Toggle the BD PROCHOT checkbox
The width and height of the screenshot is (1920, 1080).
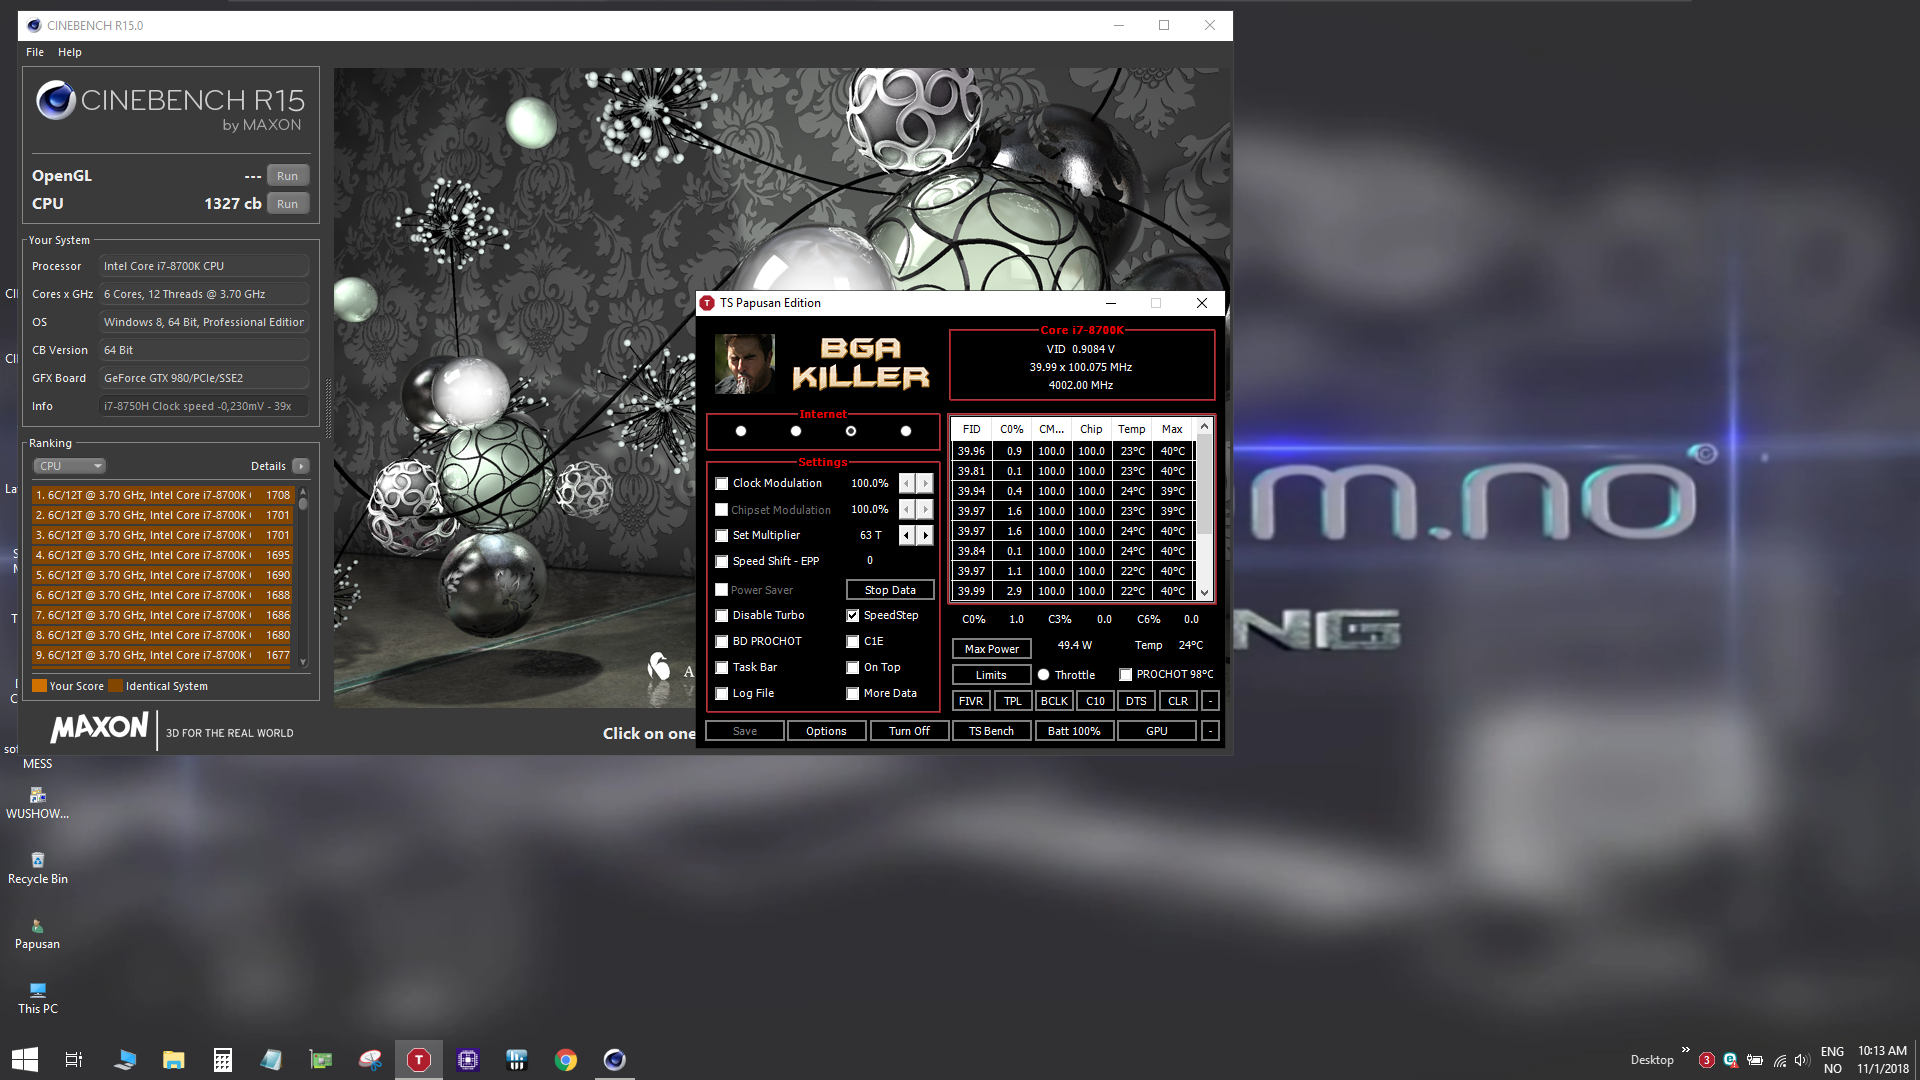(722, 642)
